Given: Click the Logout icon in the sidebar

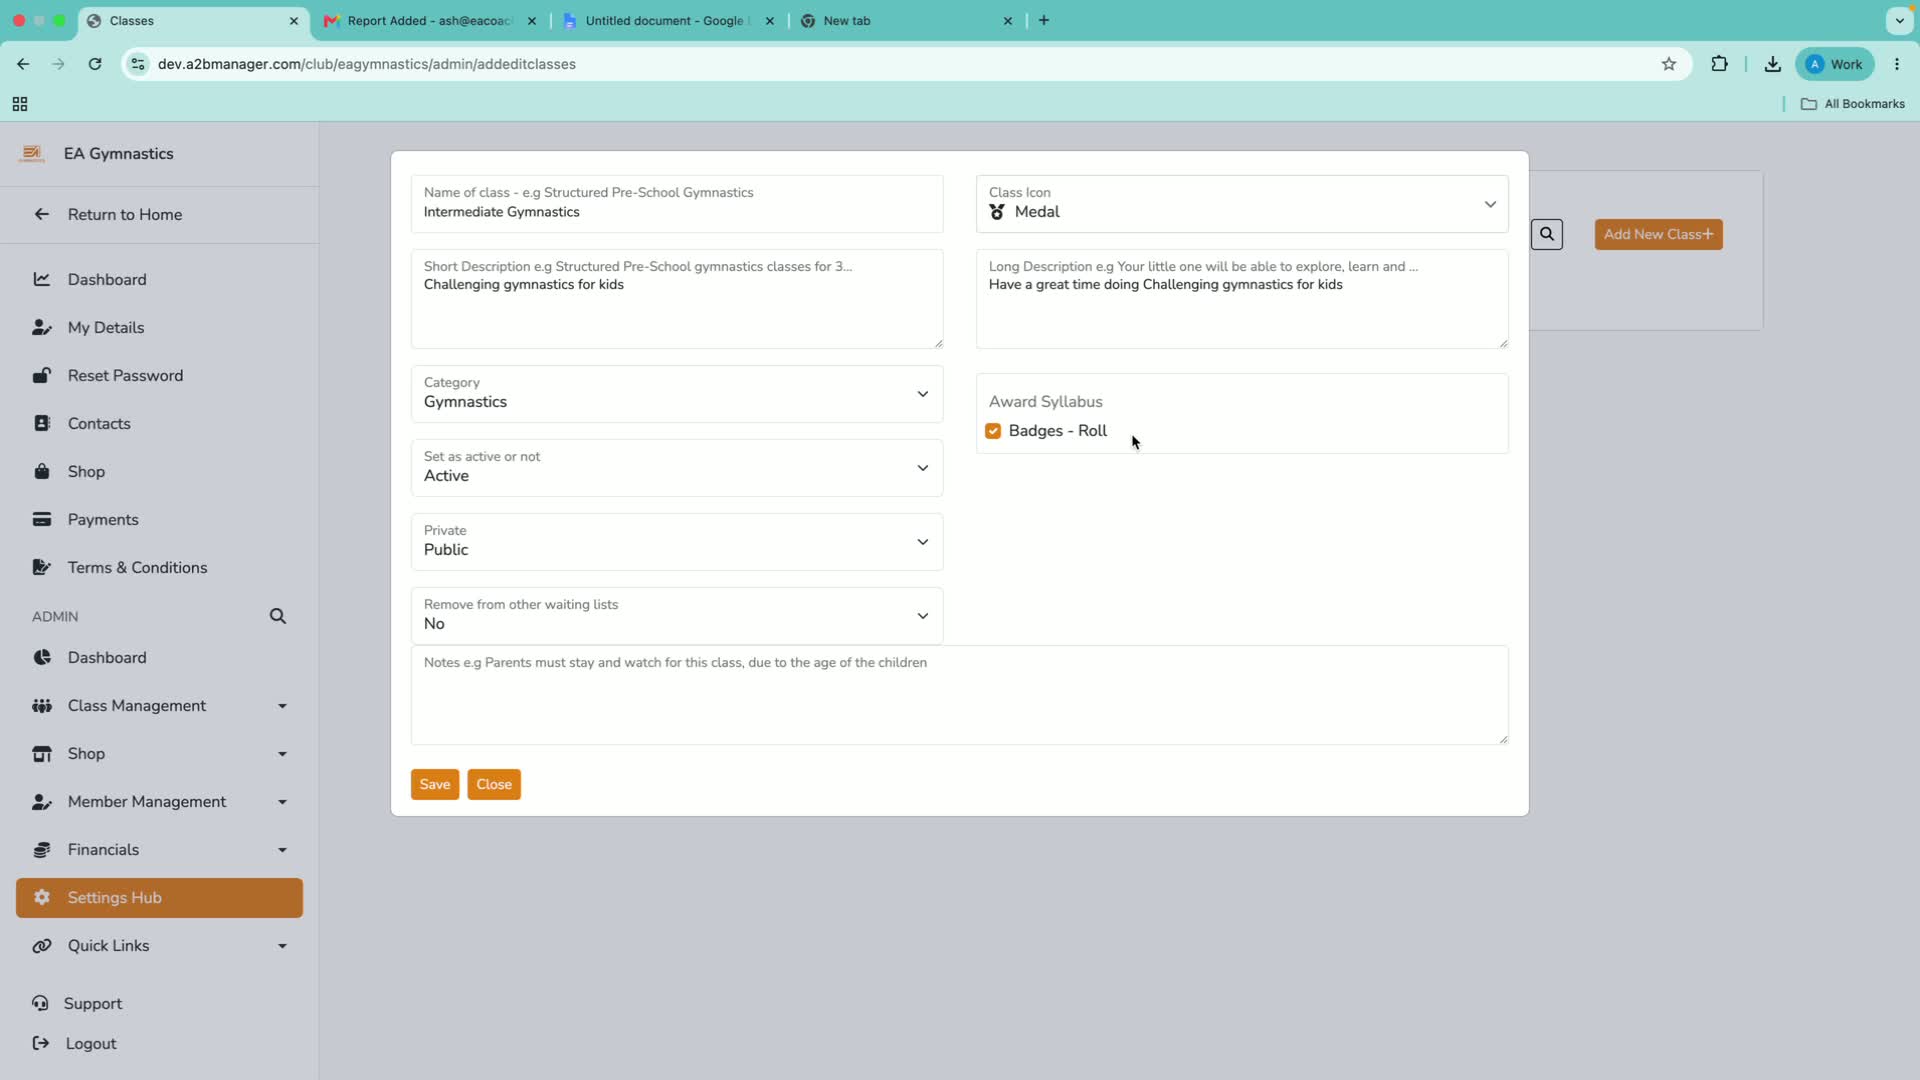Looking at the screenshot, I should coord(41,1043).
